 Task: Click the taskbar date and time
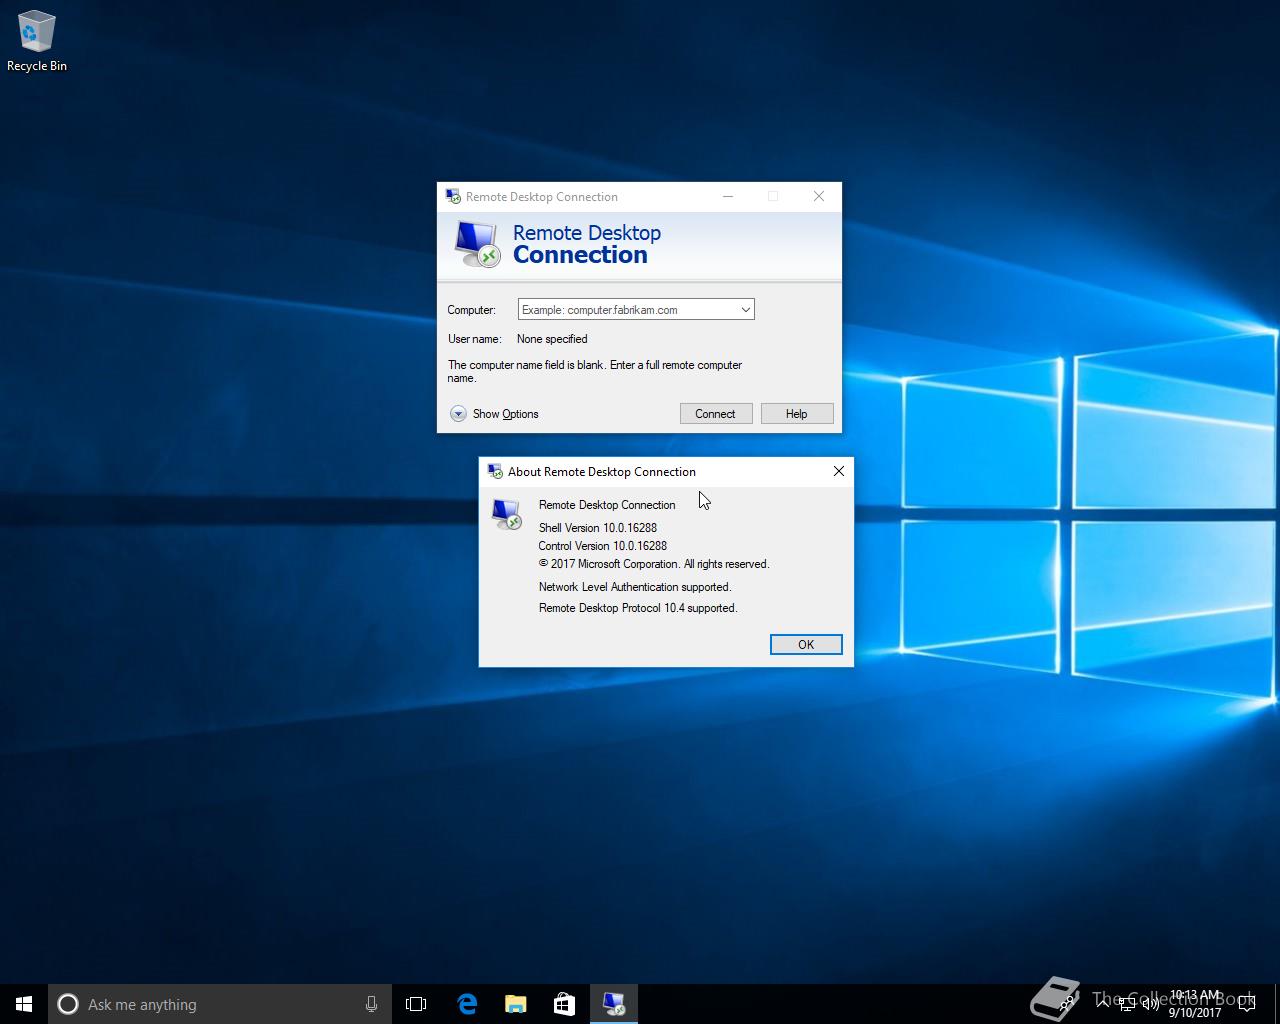point(1195,1004)
